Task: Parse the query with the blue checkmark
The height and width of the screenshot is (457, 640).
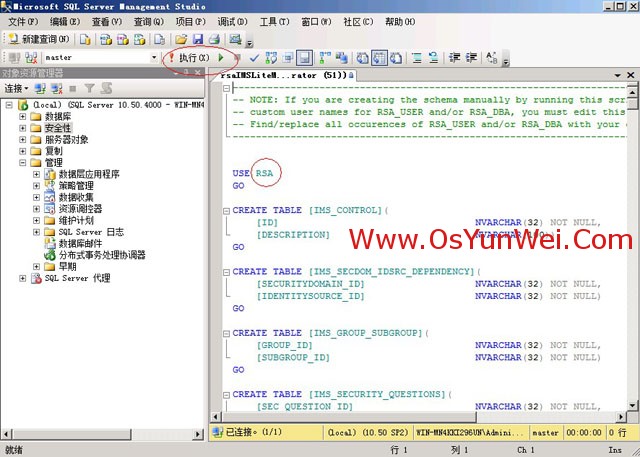Action: pos(254,58)
